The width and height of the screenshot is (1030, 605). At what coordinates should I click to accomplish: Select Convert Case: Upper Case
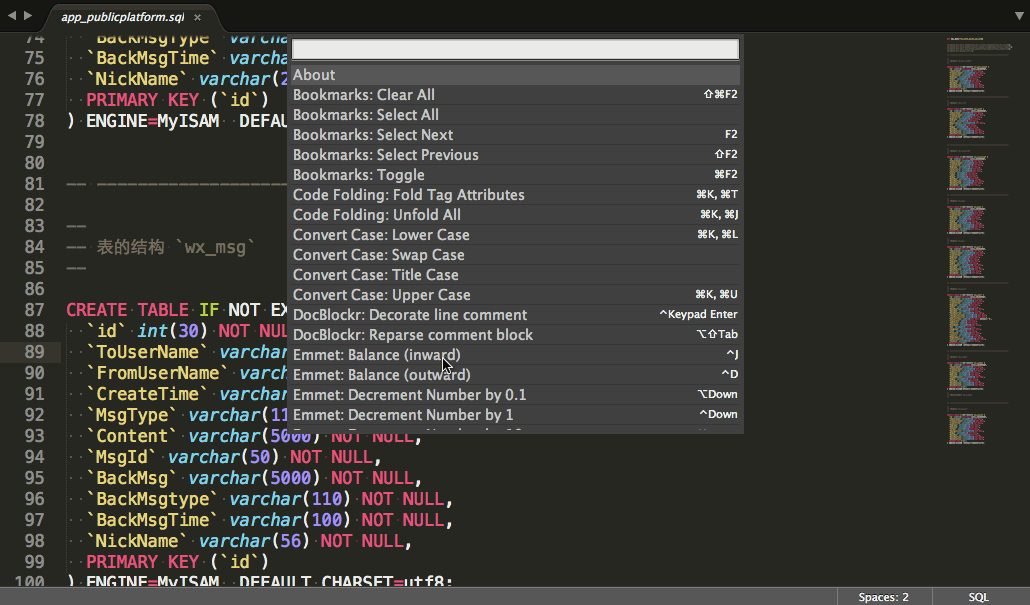(515, 295)
